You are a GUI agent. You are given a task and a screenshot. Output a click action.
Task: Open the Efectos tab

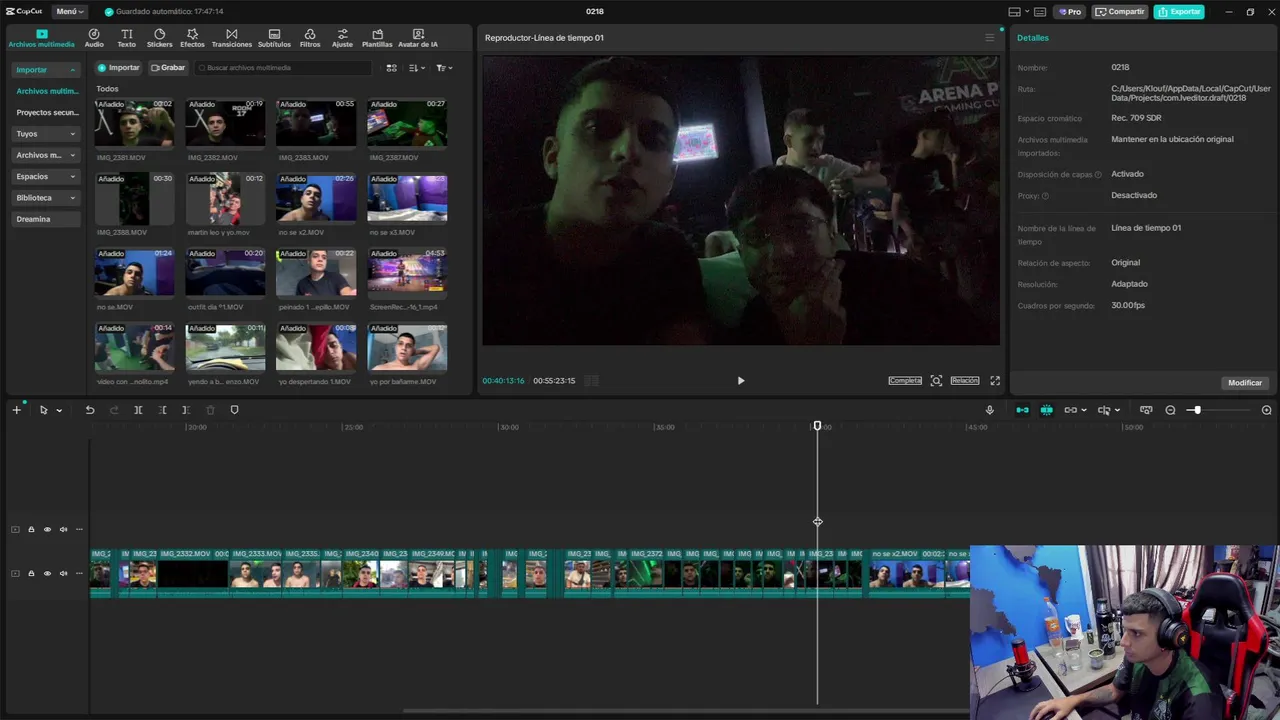coord(192,38)
